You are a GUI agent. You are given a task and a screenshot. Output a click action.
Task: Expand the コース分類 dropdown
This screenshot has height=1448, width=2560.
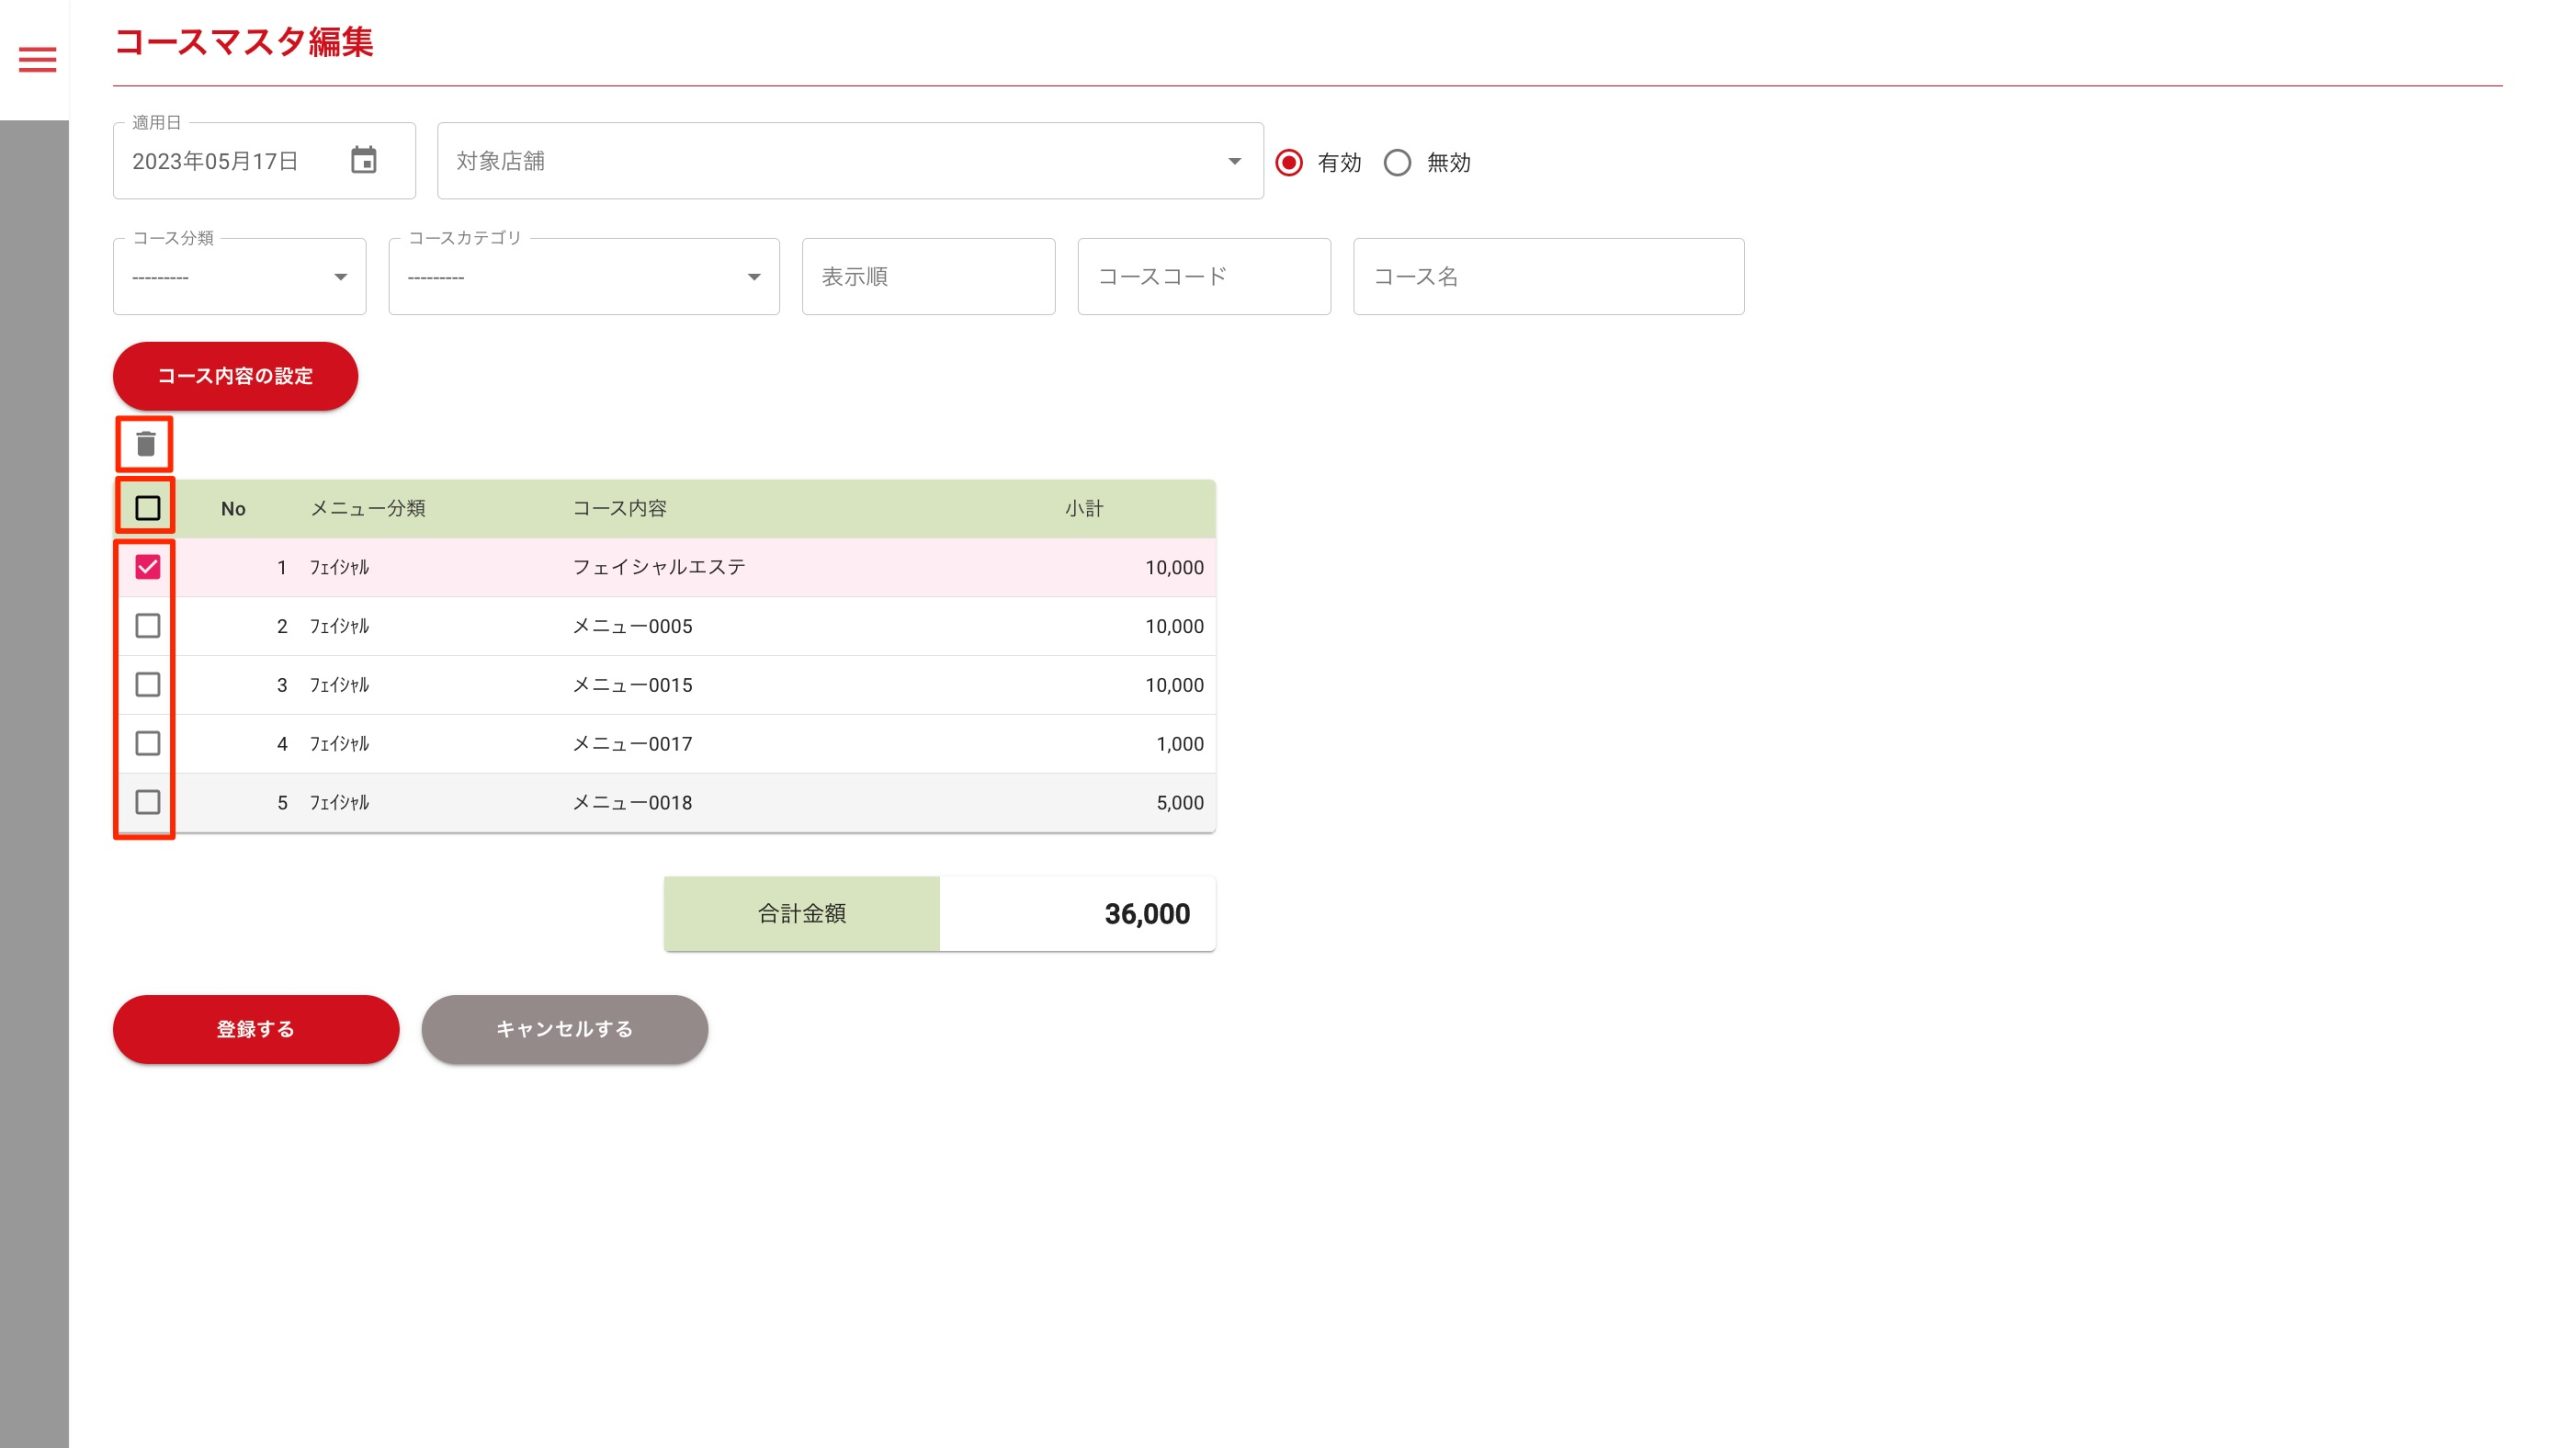pos(239,277)
